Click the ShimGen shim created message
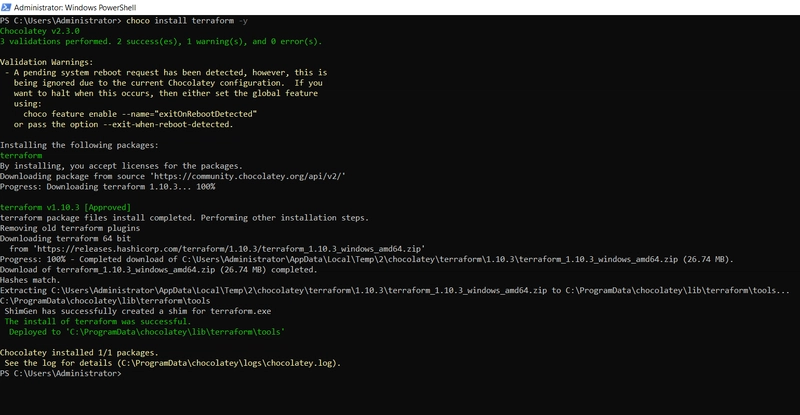 point(138,311)
